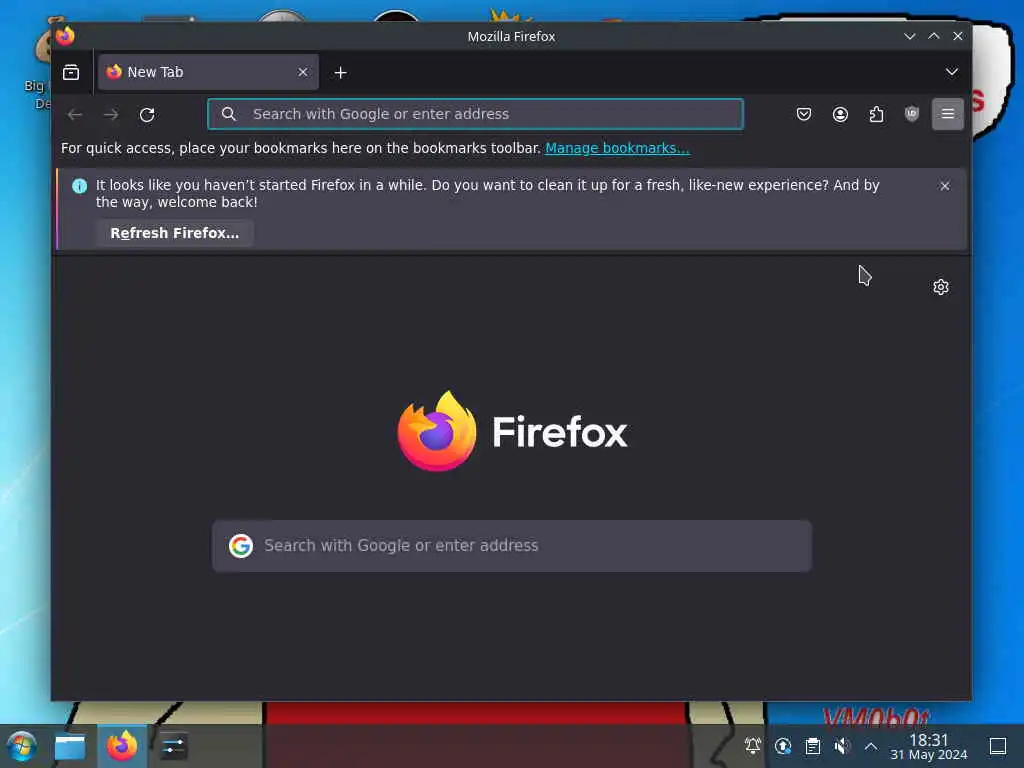The width and height of the screenshot is (1024, 768).
Task: Personalize new tab via gear icon
Action: coord(940,287)
